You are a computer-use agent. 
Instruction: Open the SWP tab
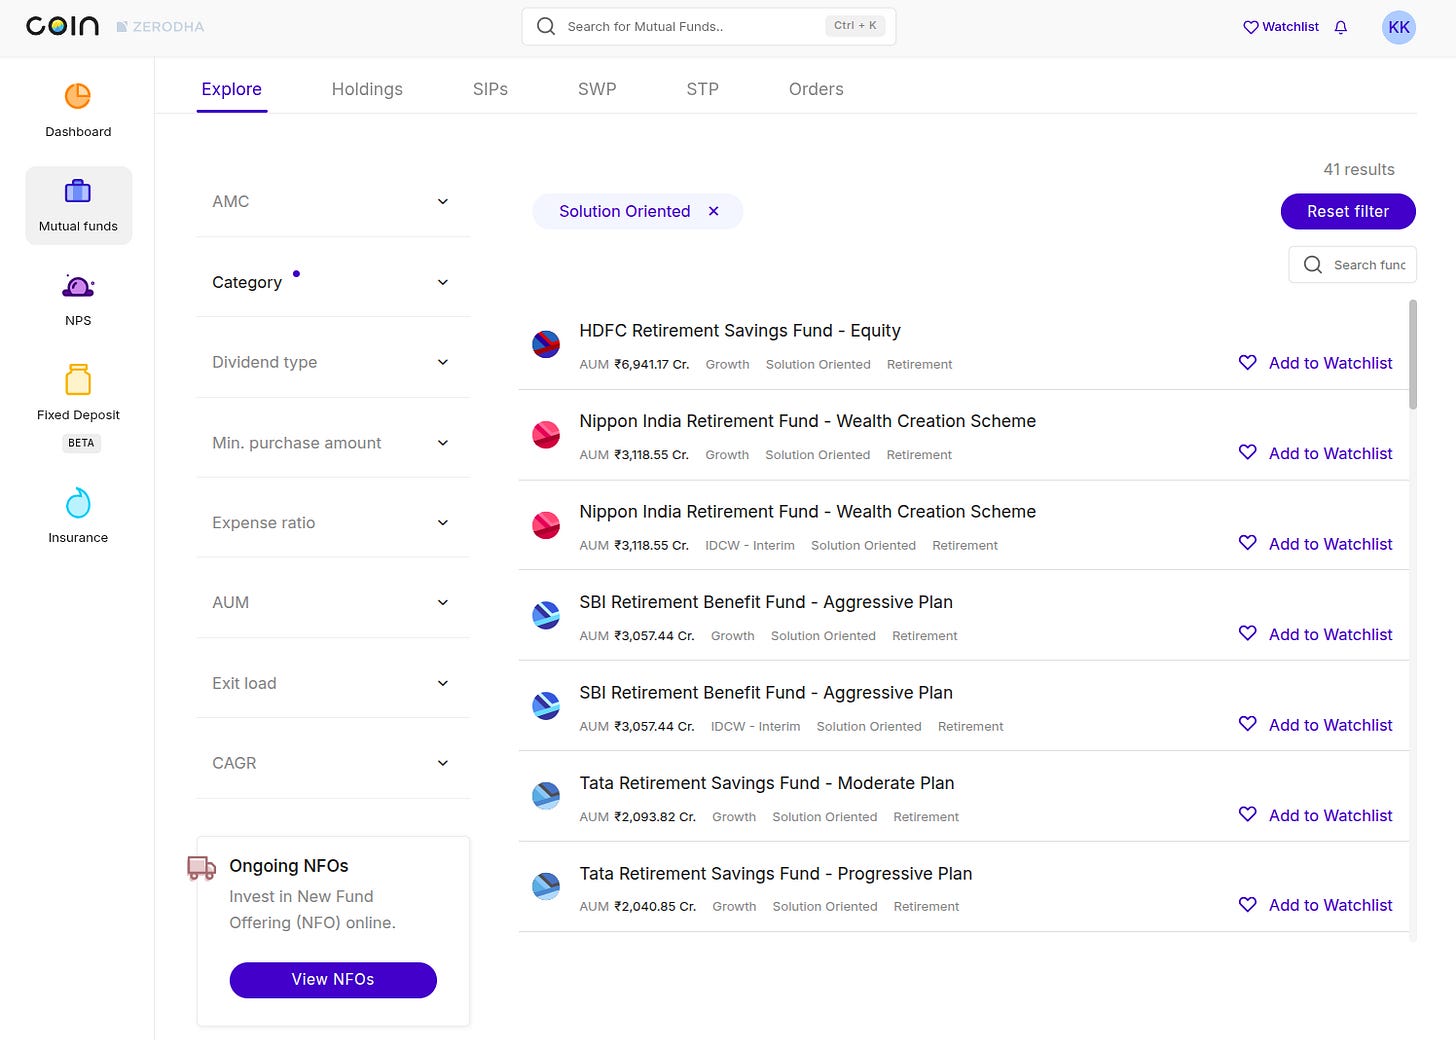coord(597,89)
